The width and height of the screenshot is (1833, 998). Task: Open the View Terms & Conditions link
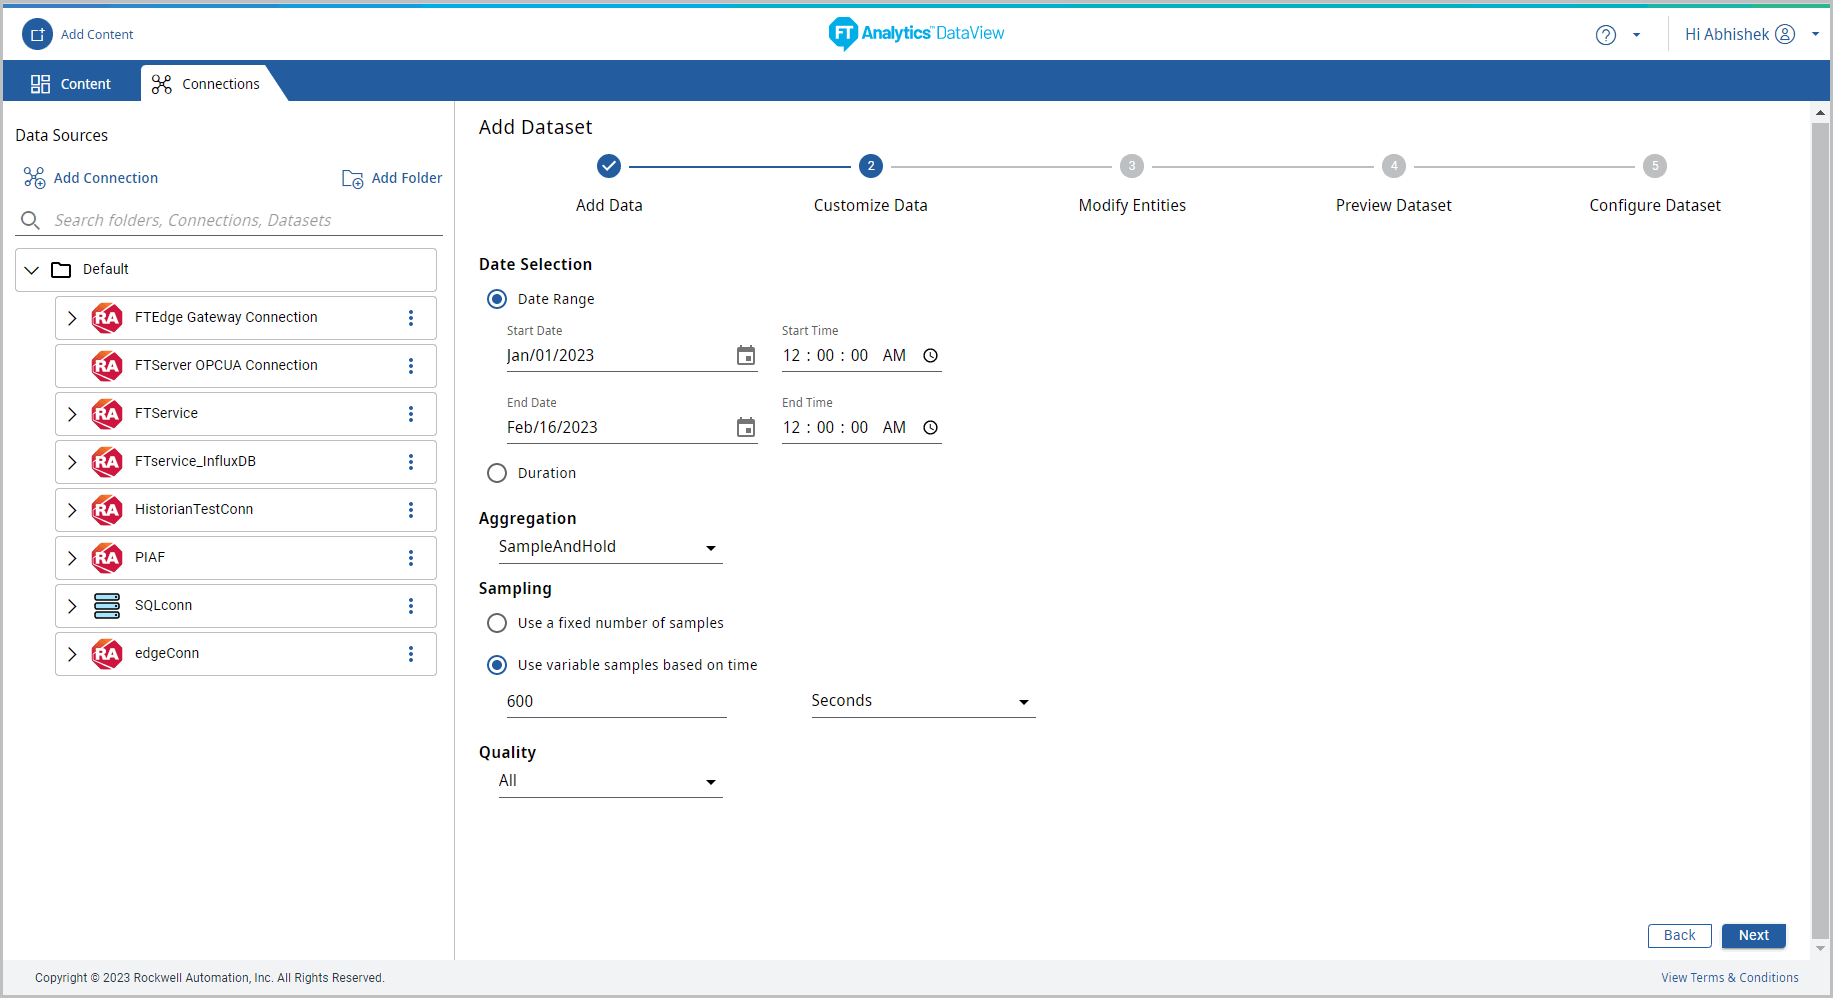pyautogui.click(x=1729, y=978)
